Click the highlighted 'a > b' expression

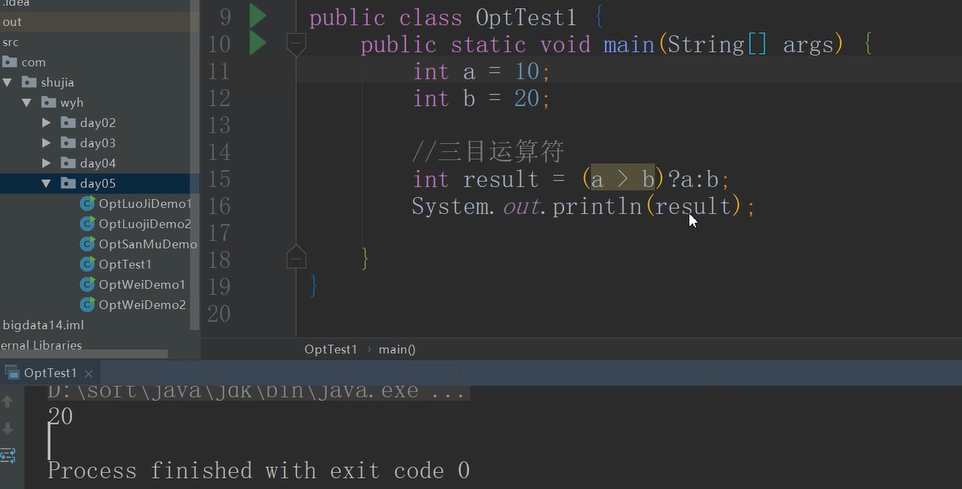(x=622, y=179)
